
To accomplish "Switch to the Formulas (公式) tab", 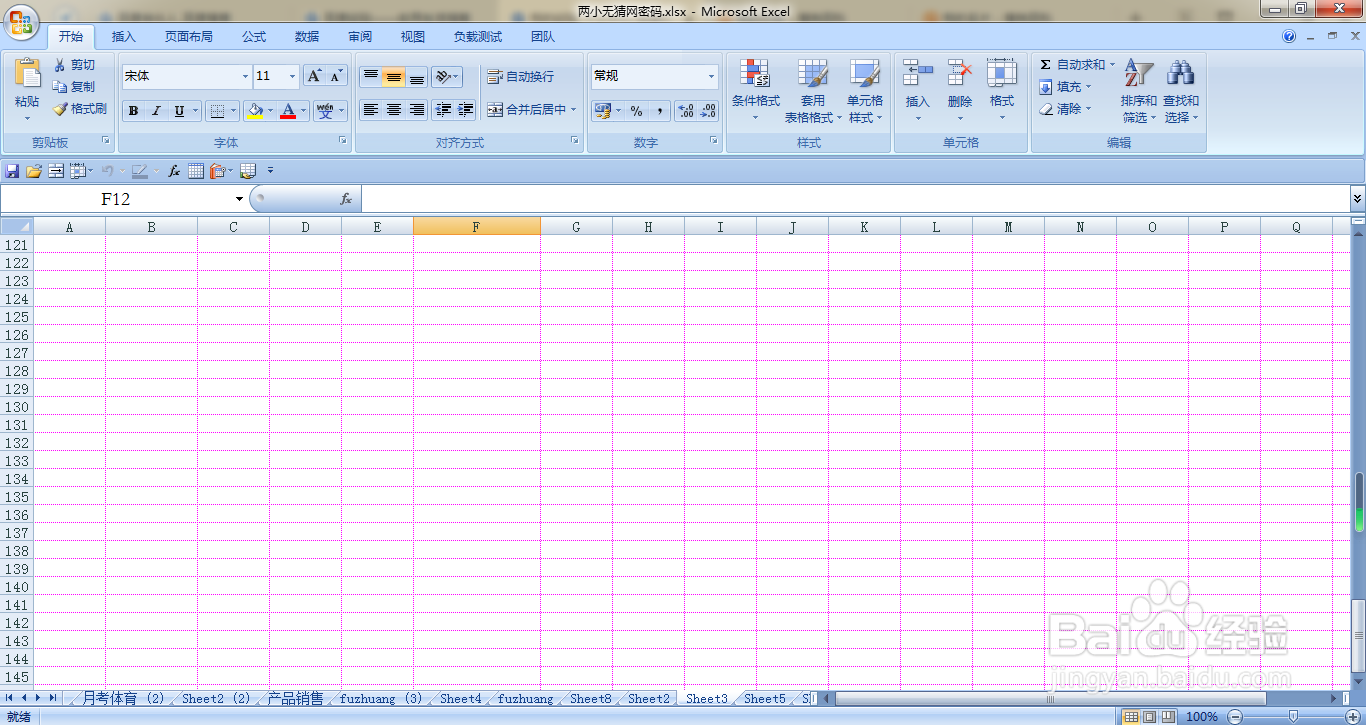I will pos(254,37).
